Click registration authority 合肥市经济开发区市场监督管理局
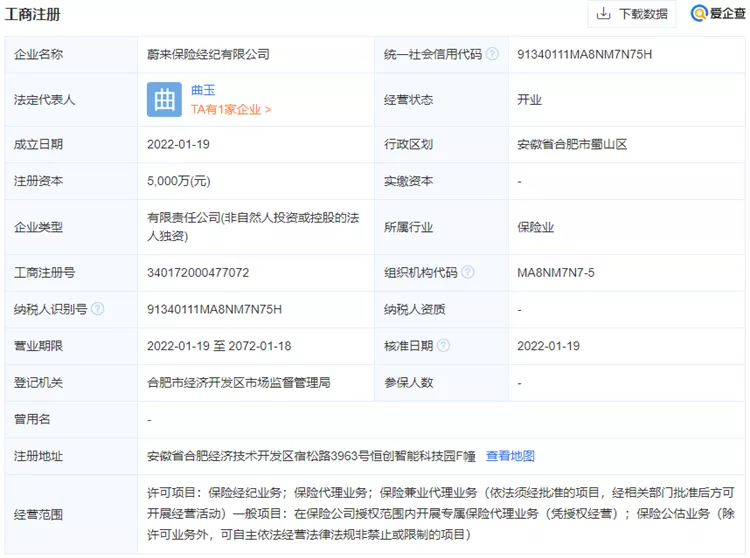This screenshot has height=558, width=750. [x=238, y=382]
